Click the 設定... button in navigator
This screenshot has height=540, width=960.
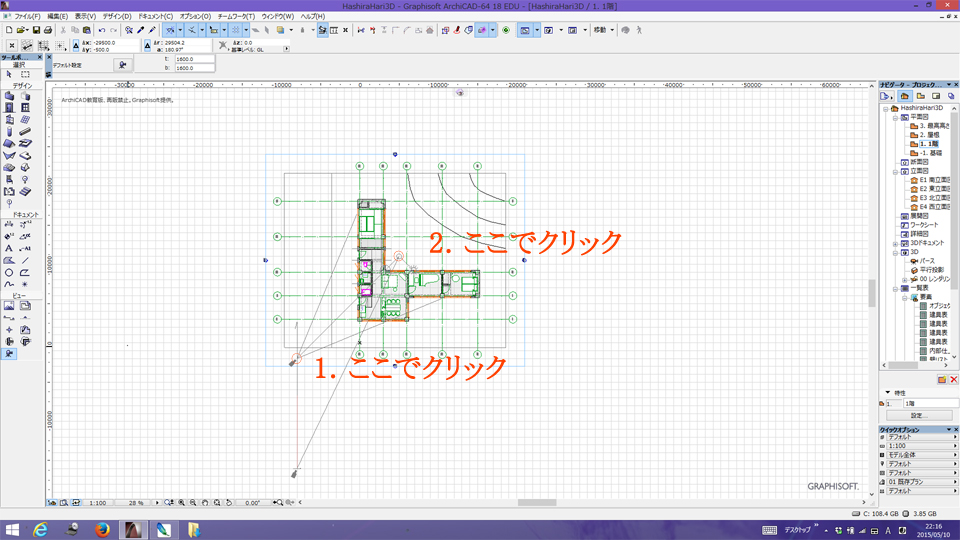[918, 416]
